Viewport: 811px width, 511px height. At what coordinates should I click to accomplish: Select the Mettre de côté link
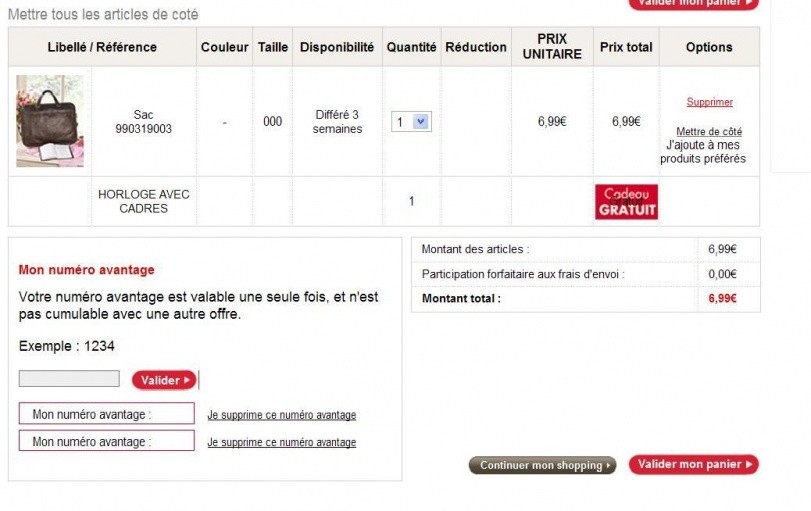coord(709,132)
